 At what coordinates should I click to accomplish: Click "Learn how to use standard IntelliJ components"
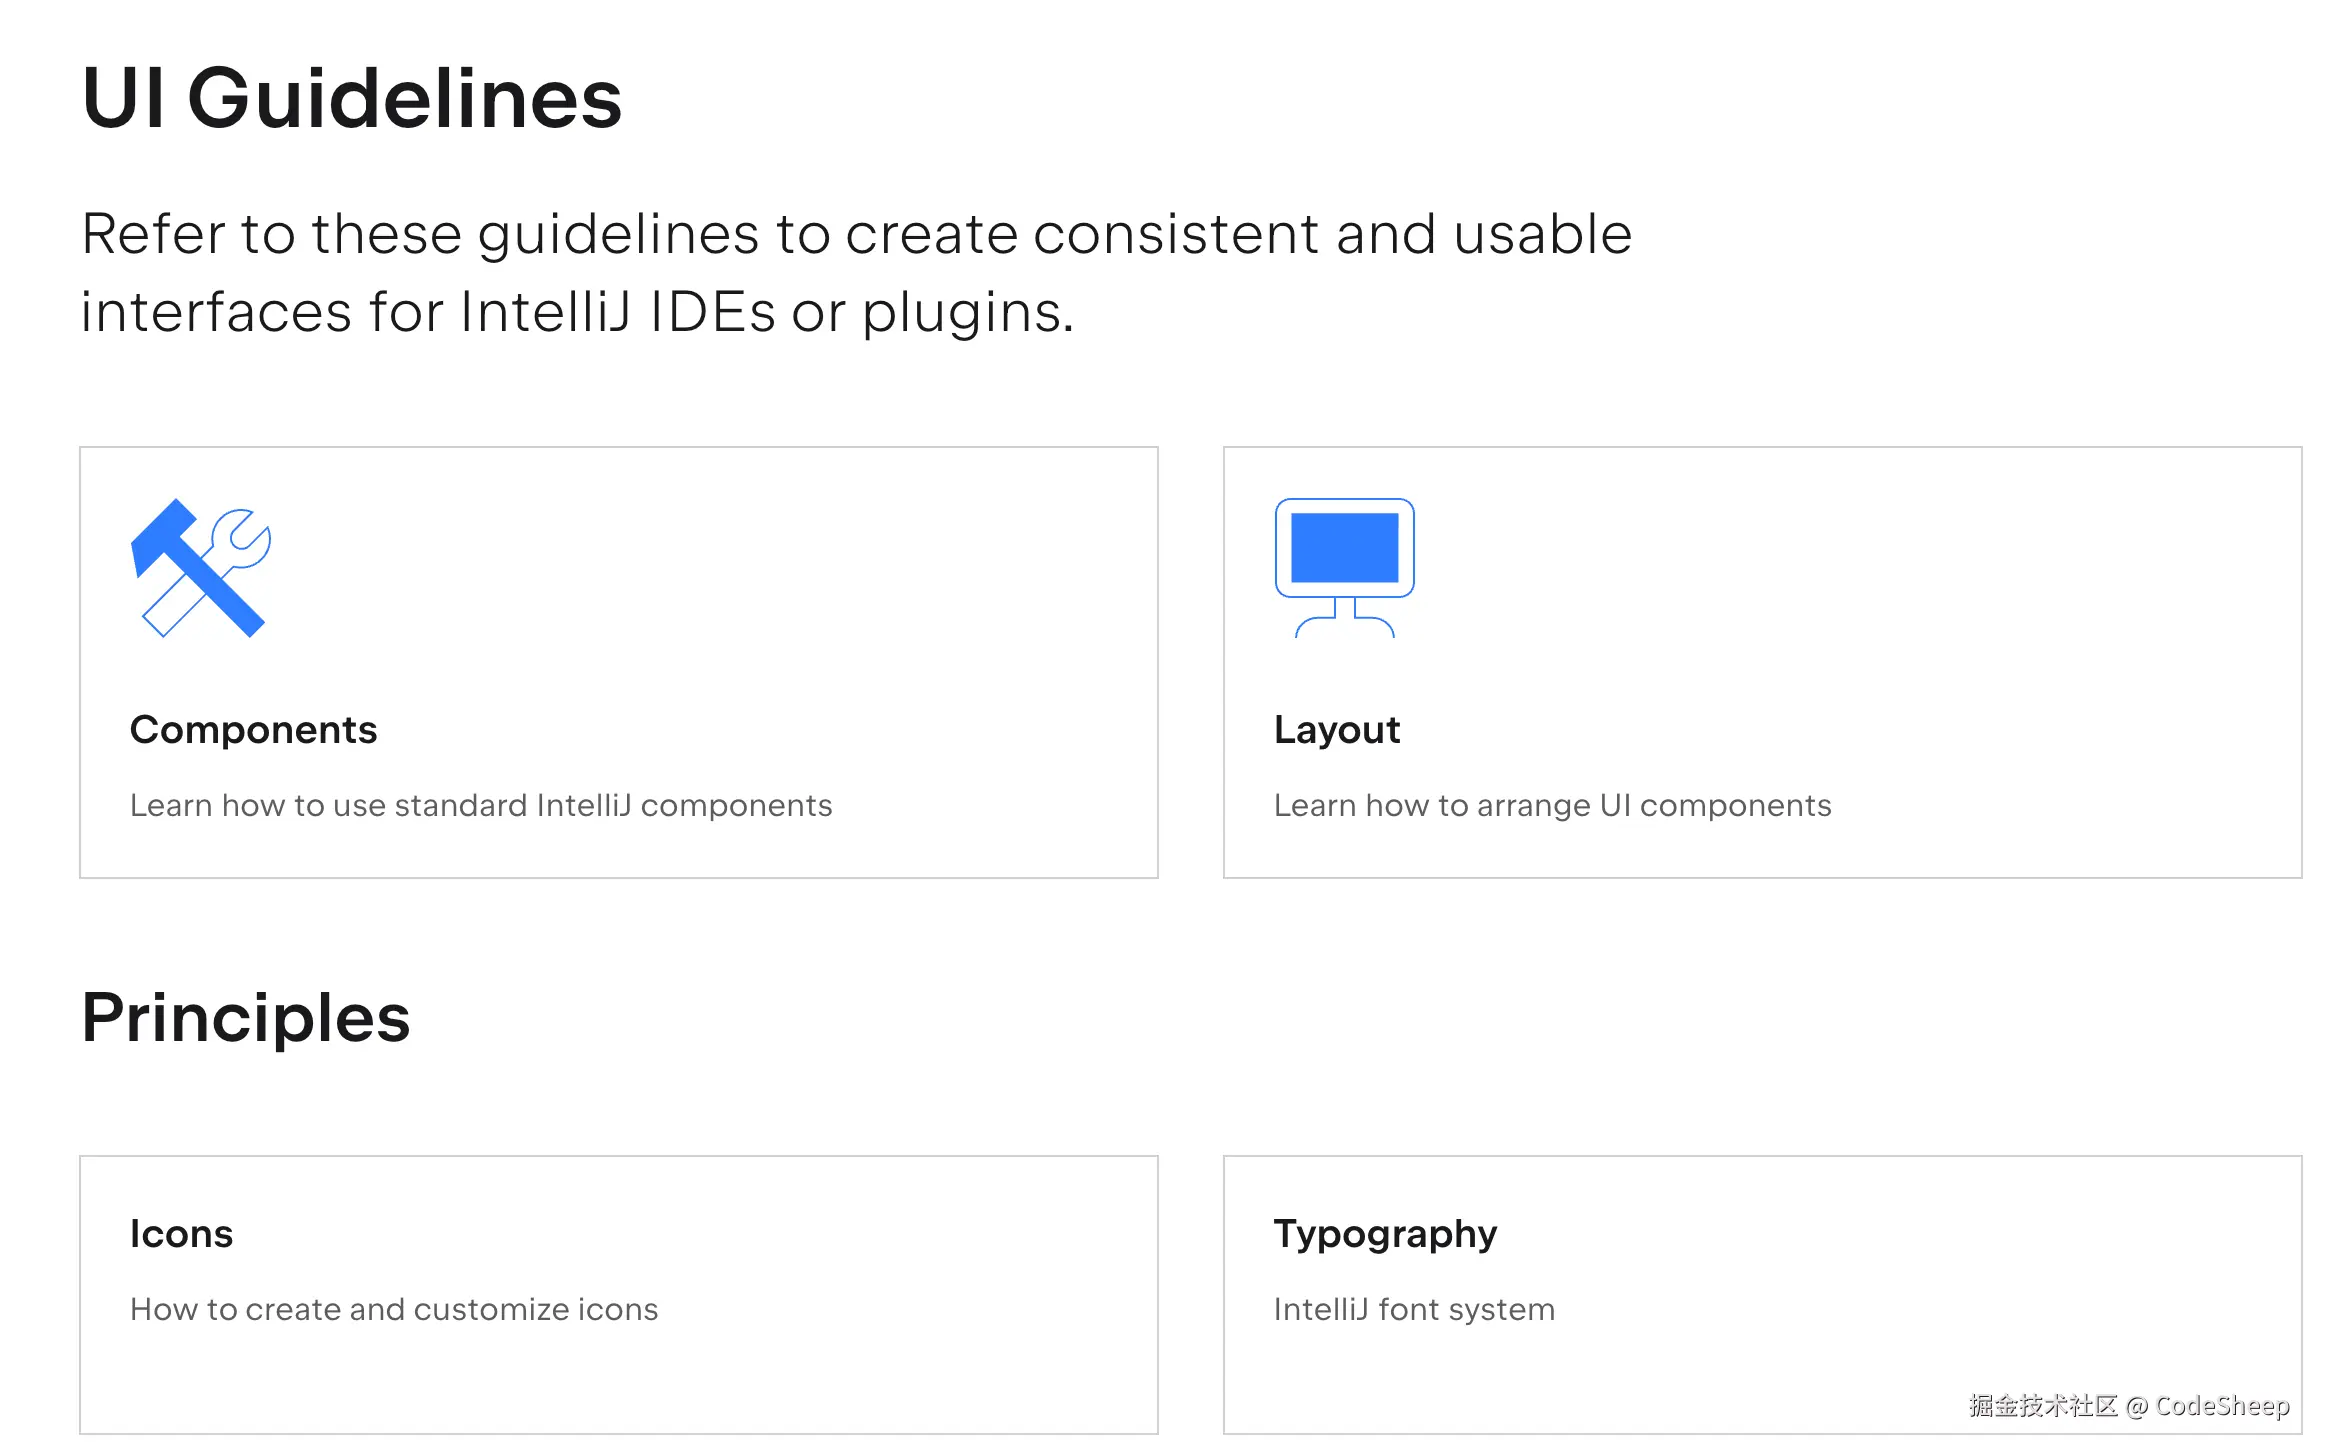tap(481, 806)
